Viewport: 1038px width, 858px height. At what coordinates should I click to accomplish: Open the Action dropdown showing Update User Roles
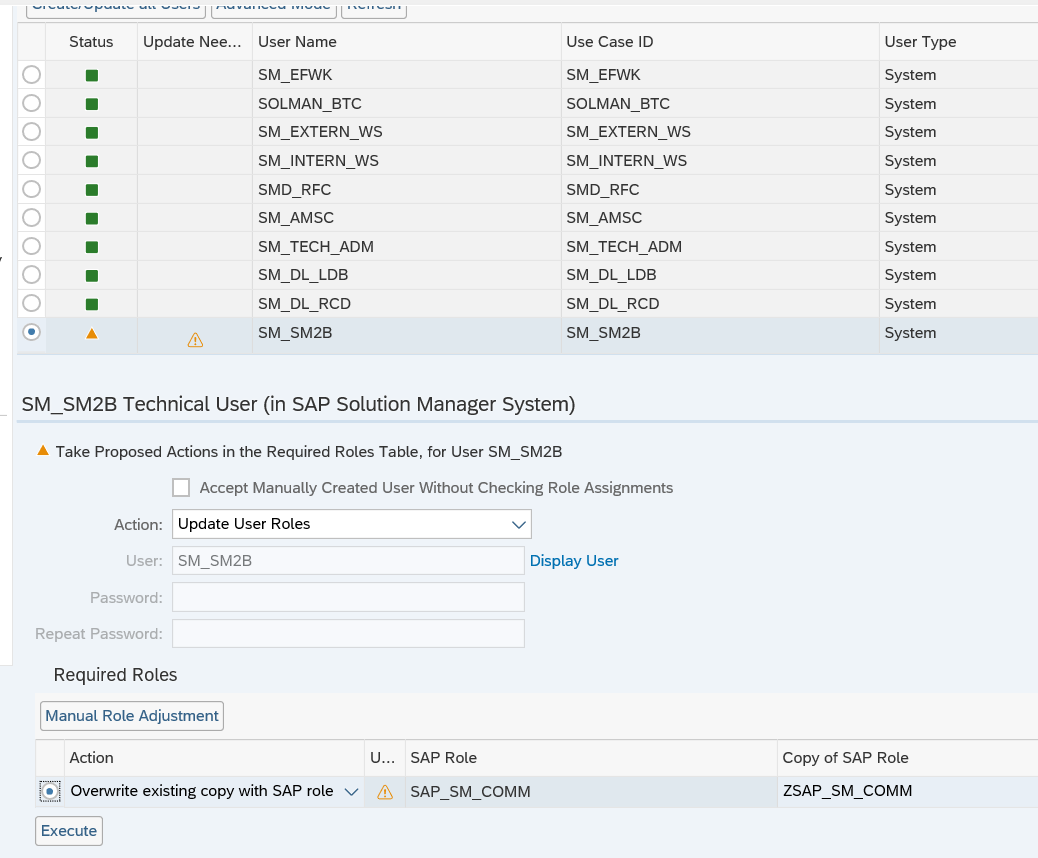(351, 524)
